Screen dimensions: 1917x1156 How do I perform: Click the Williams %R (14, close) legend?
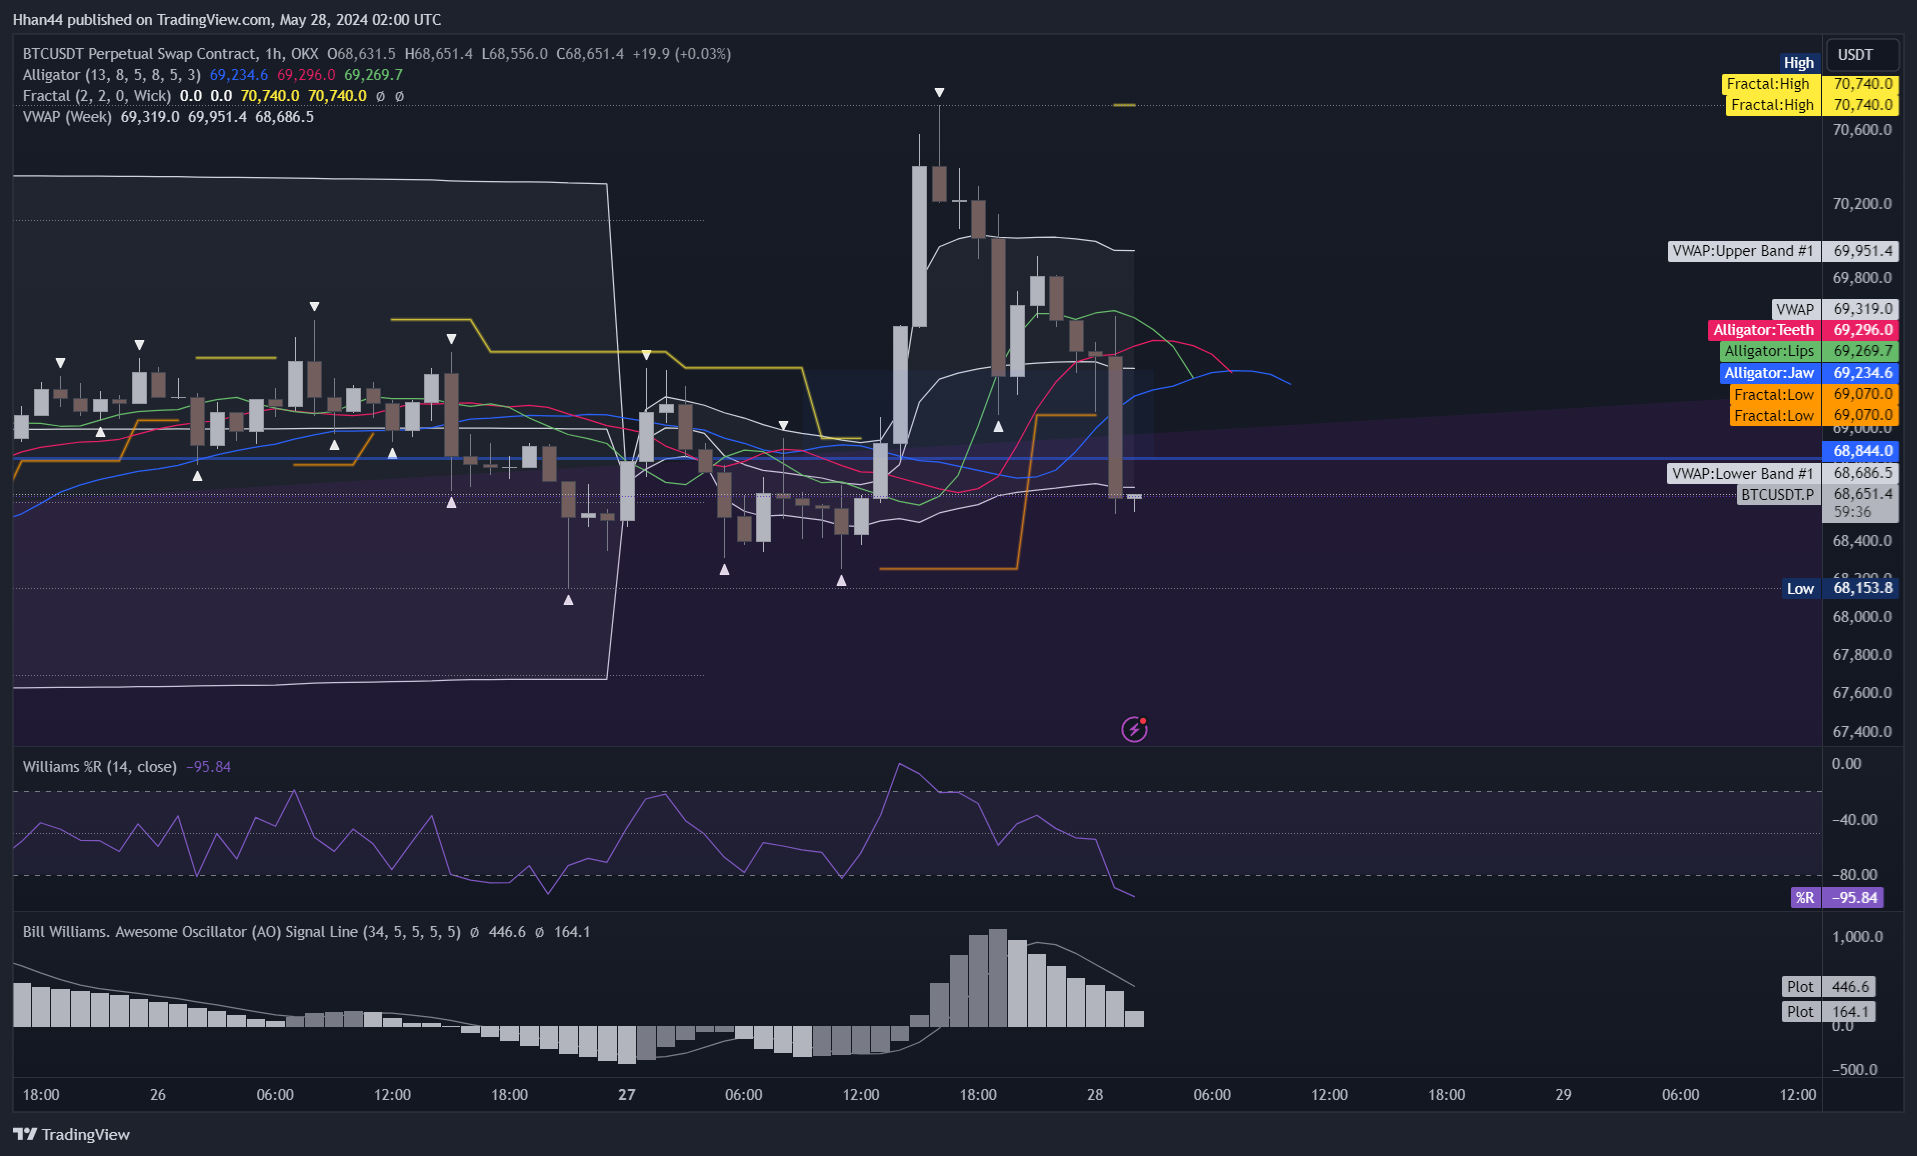pyautogui.click(x=99, y=767)
